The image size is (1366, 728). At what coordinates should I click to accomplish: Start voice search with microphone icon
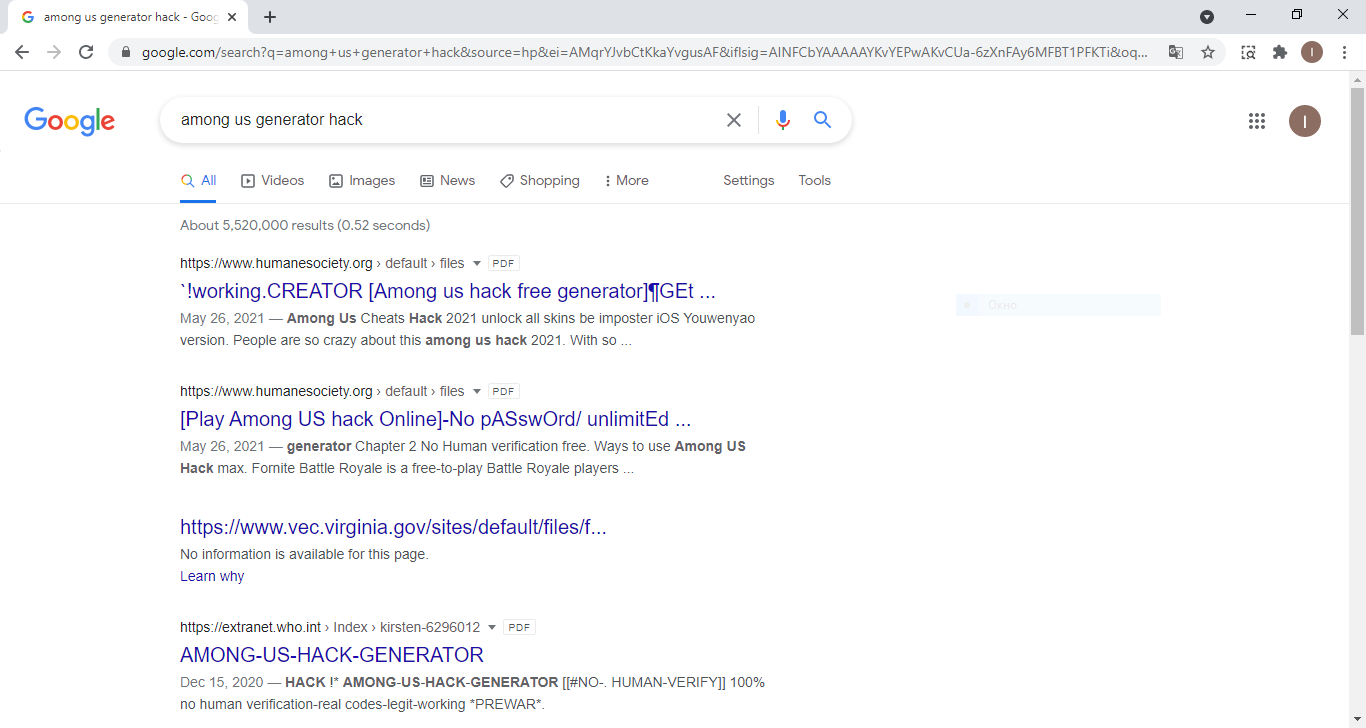tap(783, 120)
